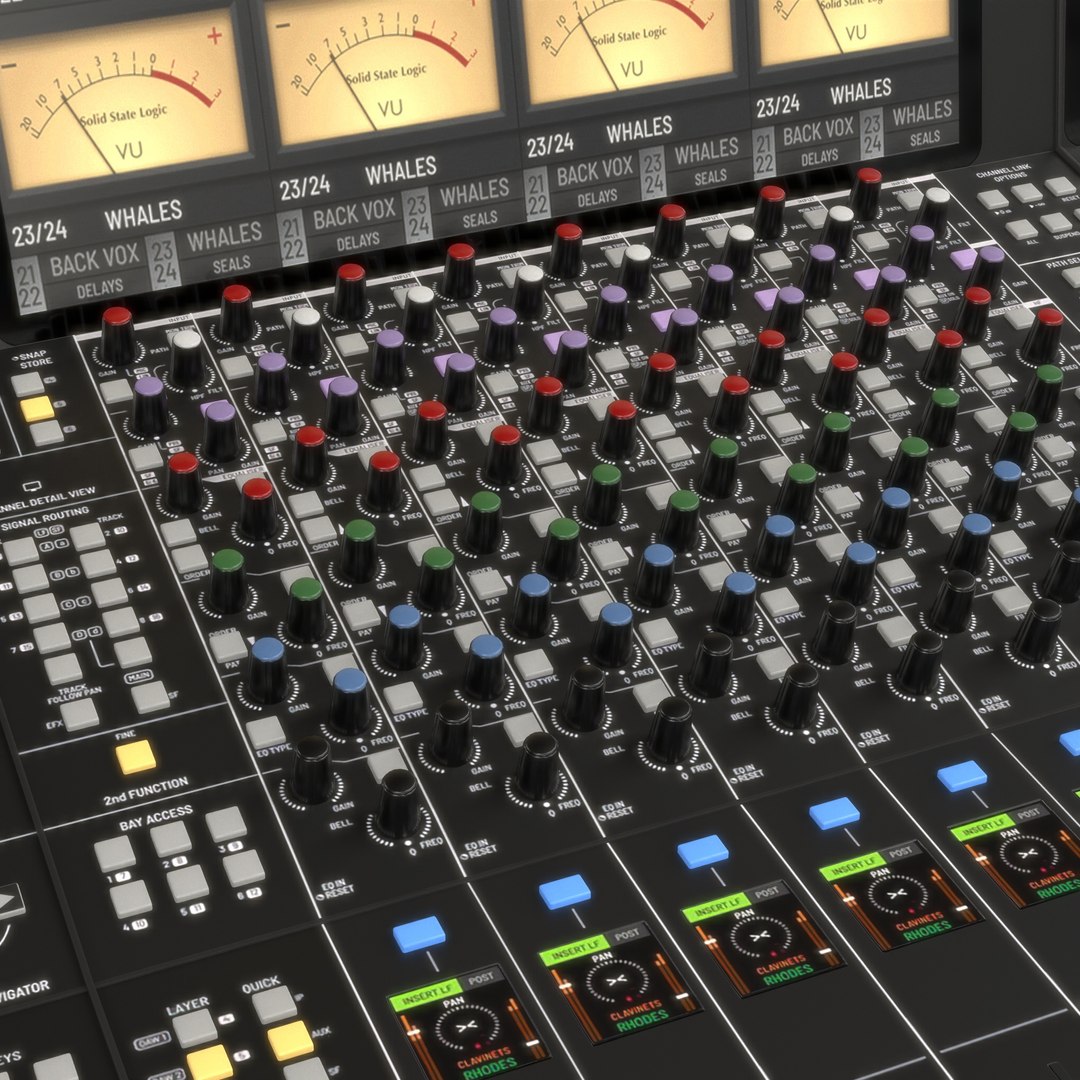Turn the black FREQ knob on first channel
This screenshot has width=1080, height=1080.
(x=399, y=804)
